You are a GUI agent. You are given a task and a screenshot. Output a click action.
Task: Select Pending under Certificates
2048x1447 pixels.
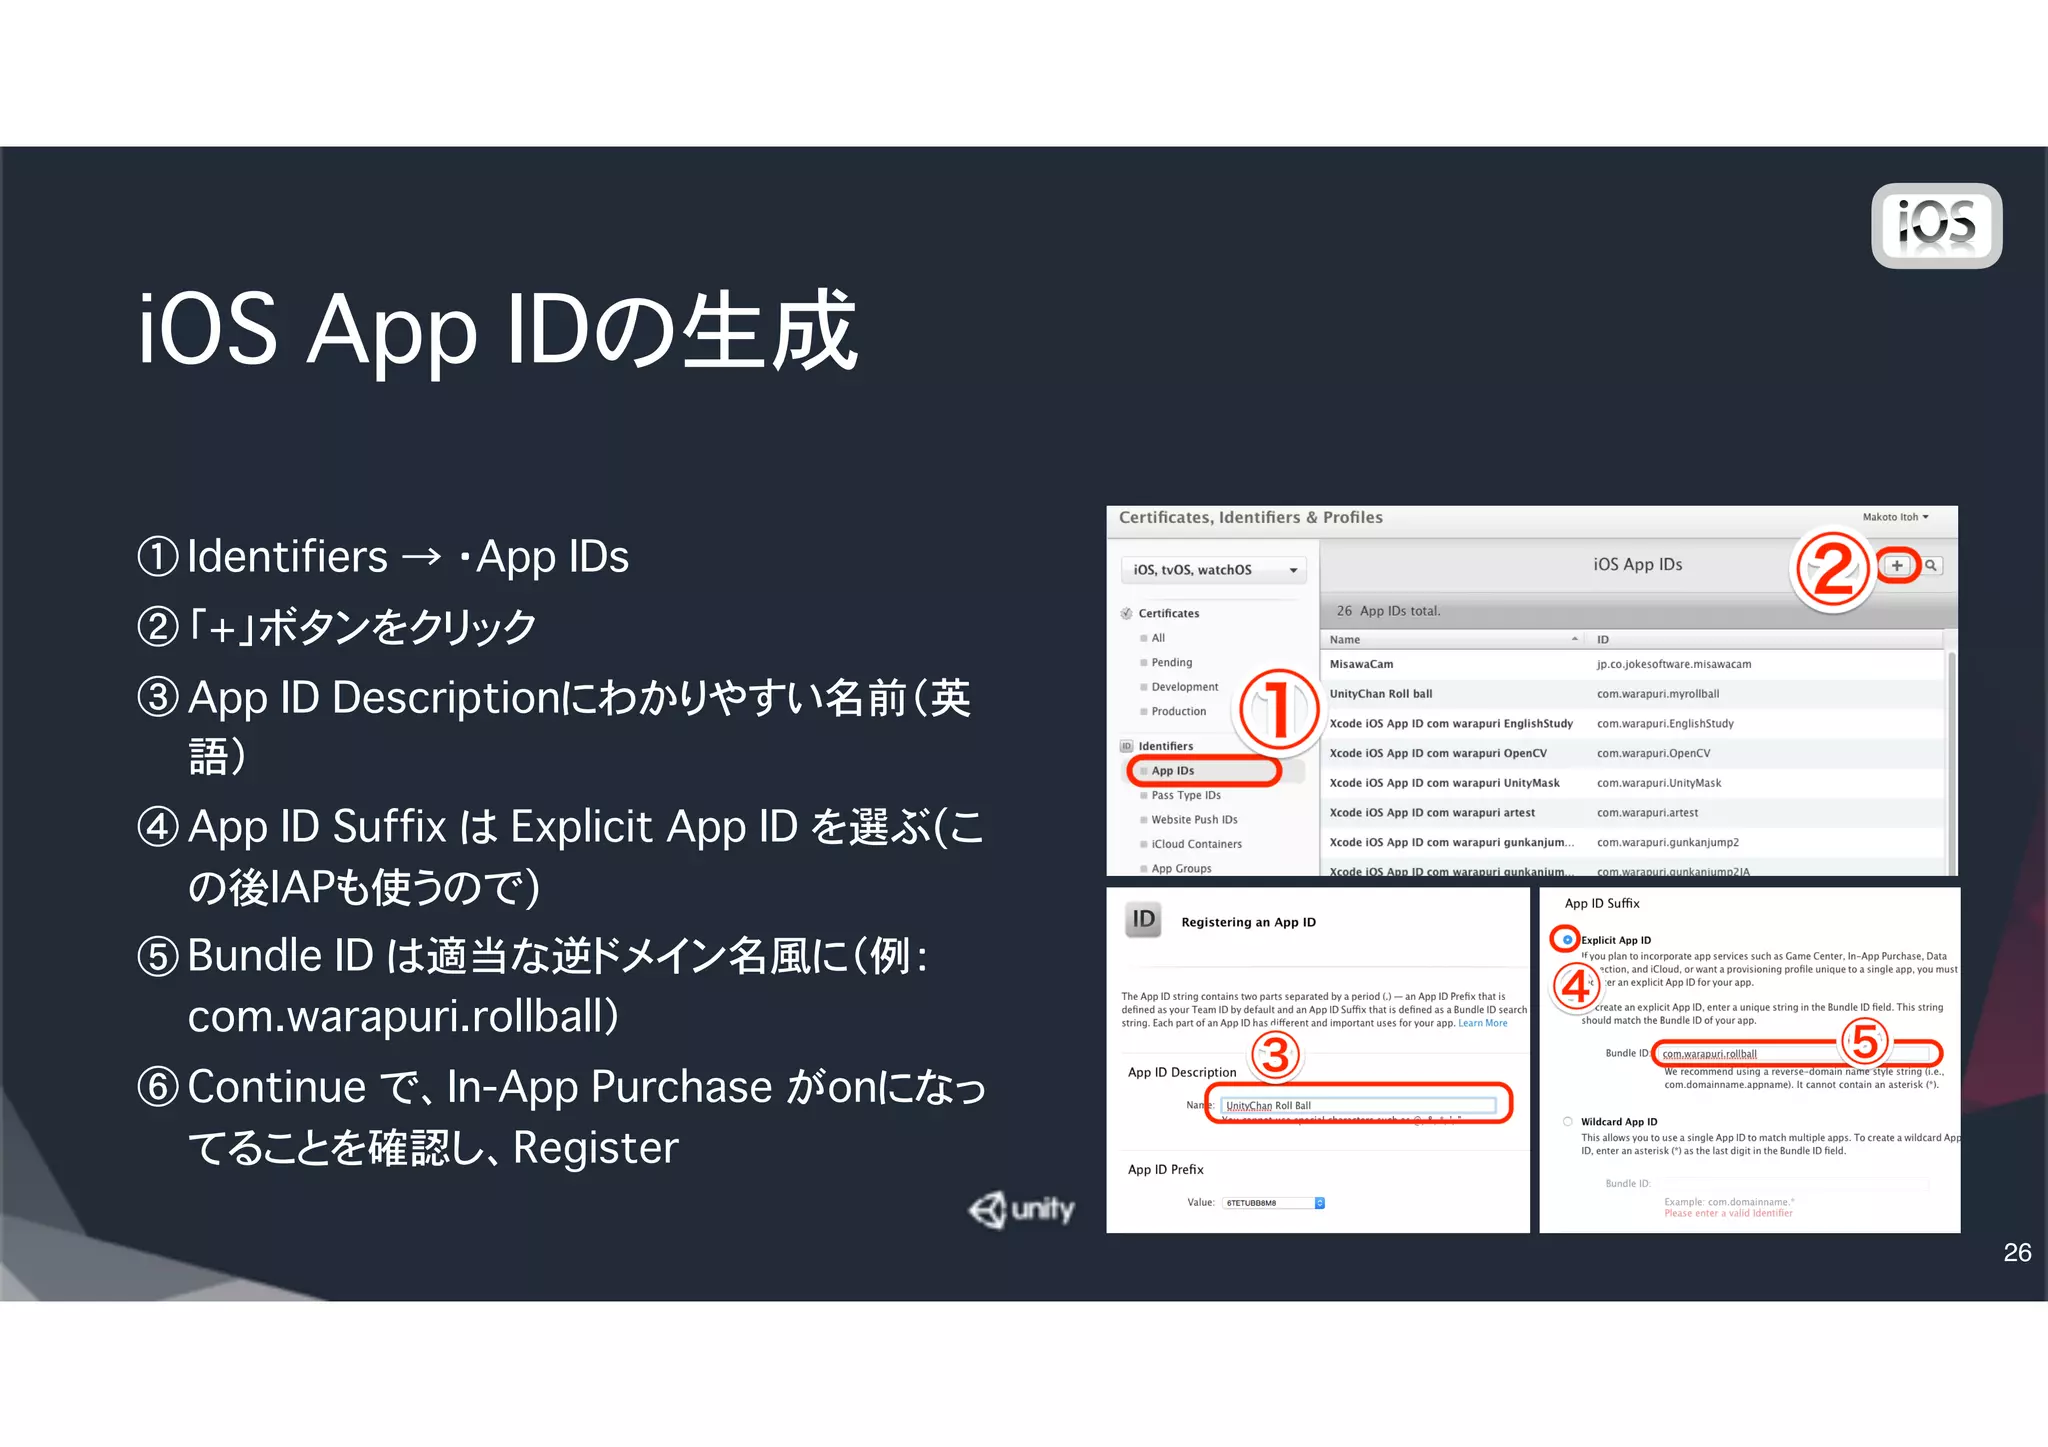(x=1171, y=663)
